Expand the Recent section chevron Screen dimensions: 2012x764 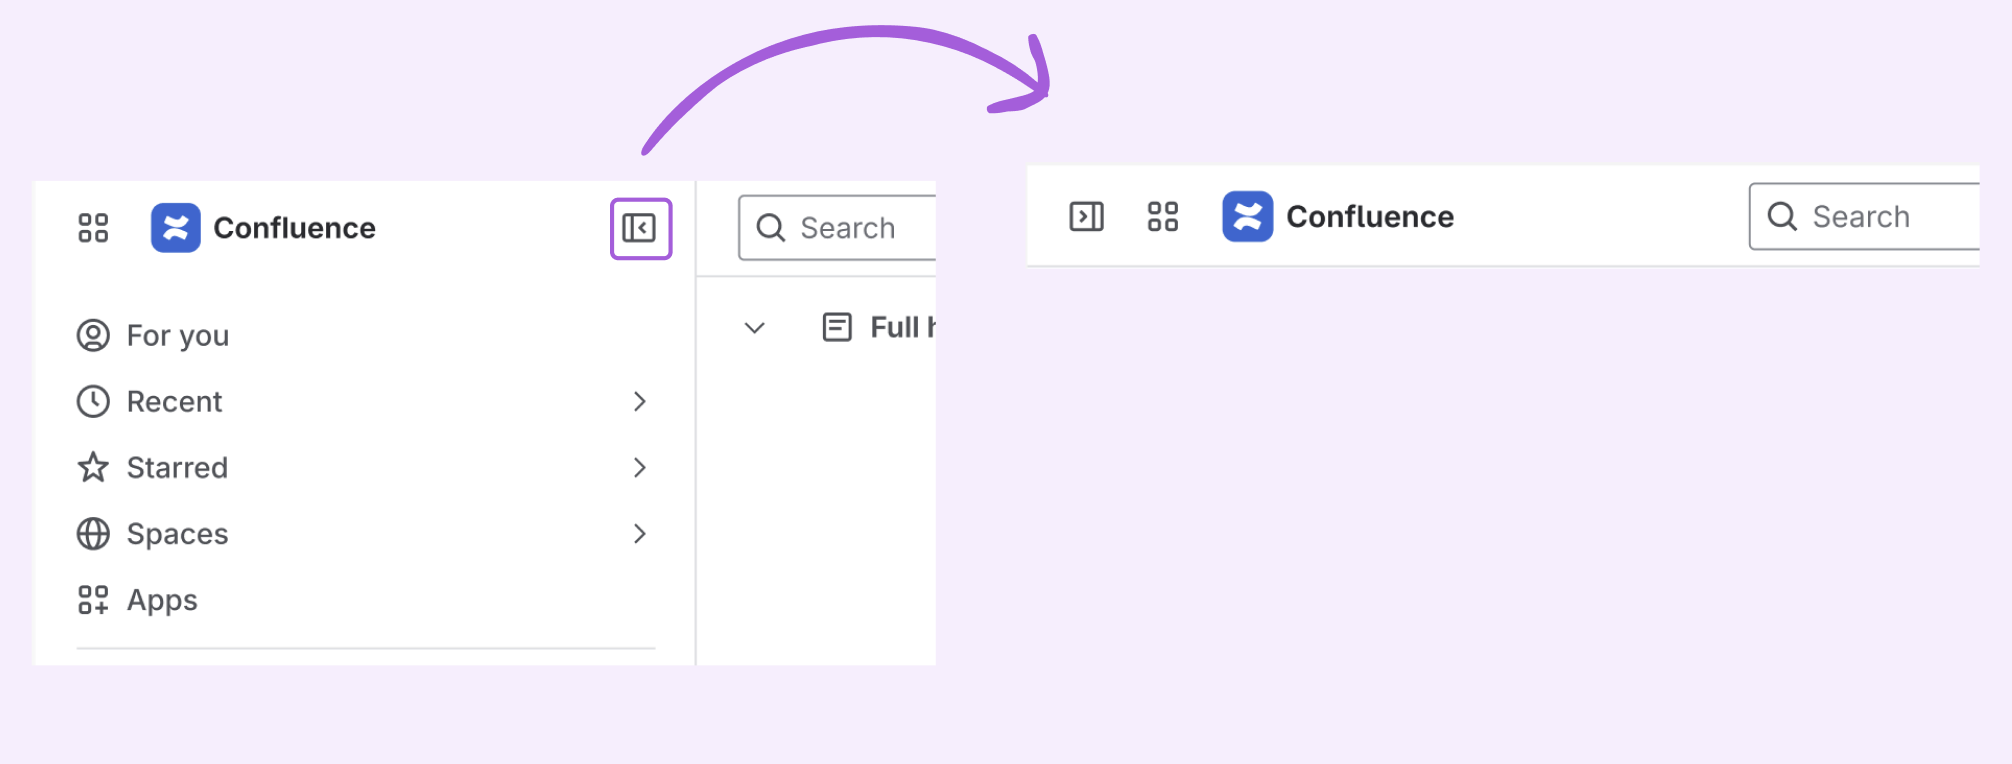pyautogui.click(x=642, y=401)
